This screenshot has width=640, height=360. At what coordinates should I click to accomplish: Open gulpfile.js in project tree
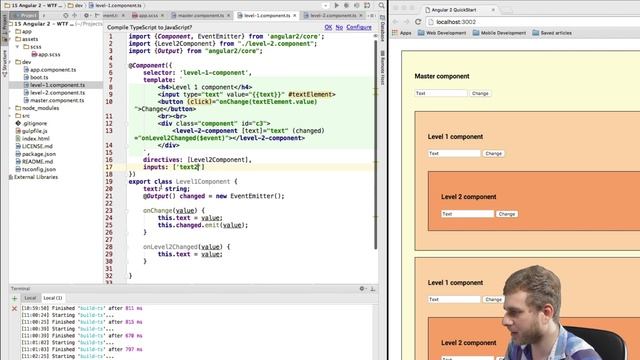click(31, 131)
